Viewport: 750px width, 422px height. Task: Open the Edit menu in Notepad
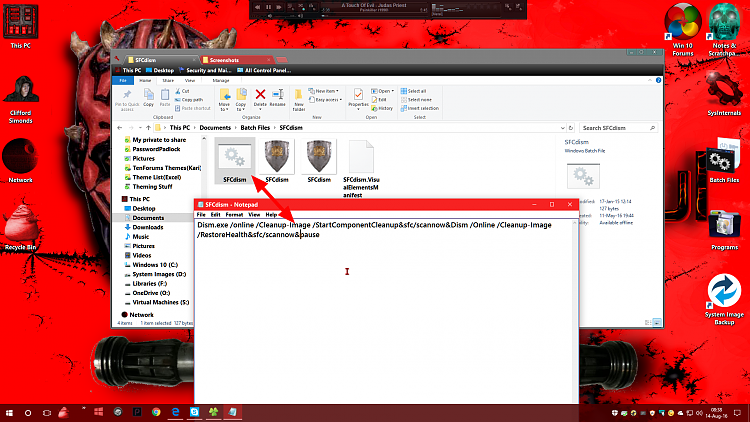tap(216, 215)
